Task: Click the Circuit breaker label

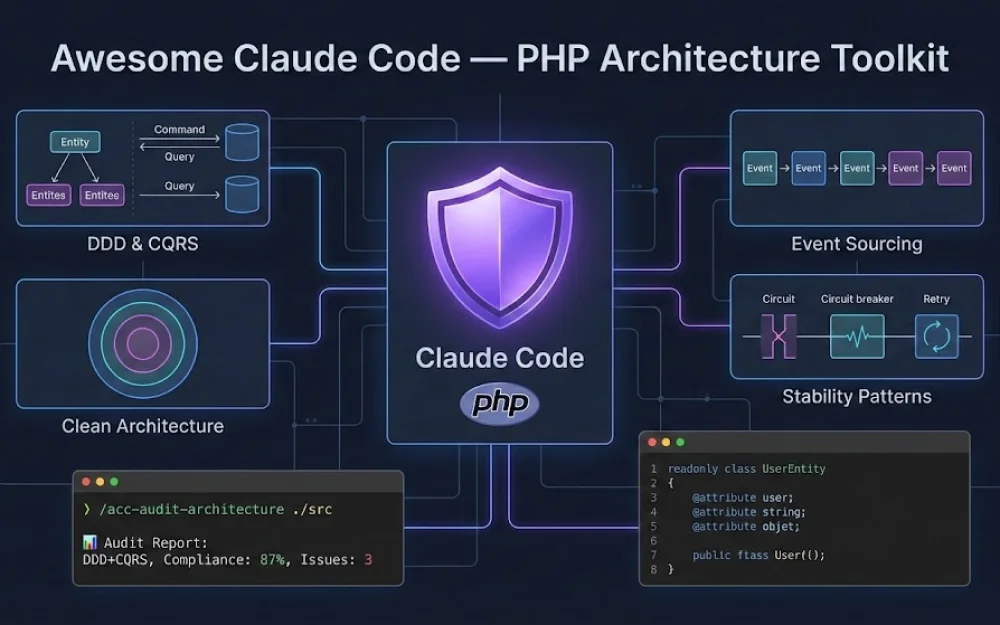Action: pos(857,299)
